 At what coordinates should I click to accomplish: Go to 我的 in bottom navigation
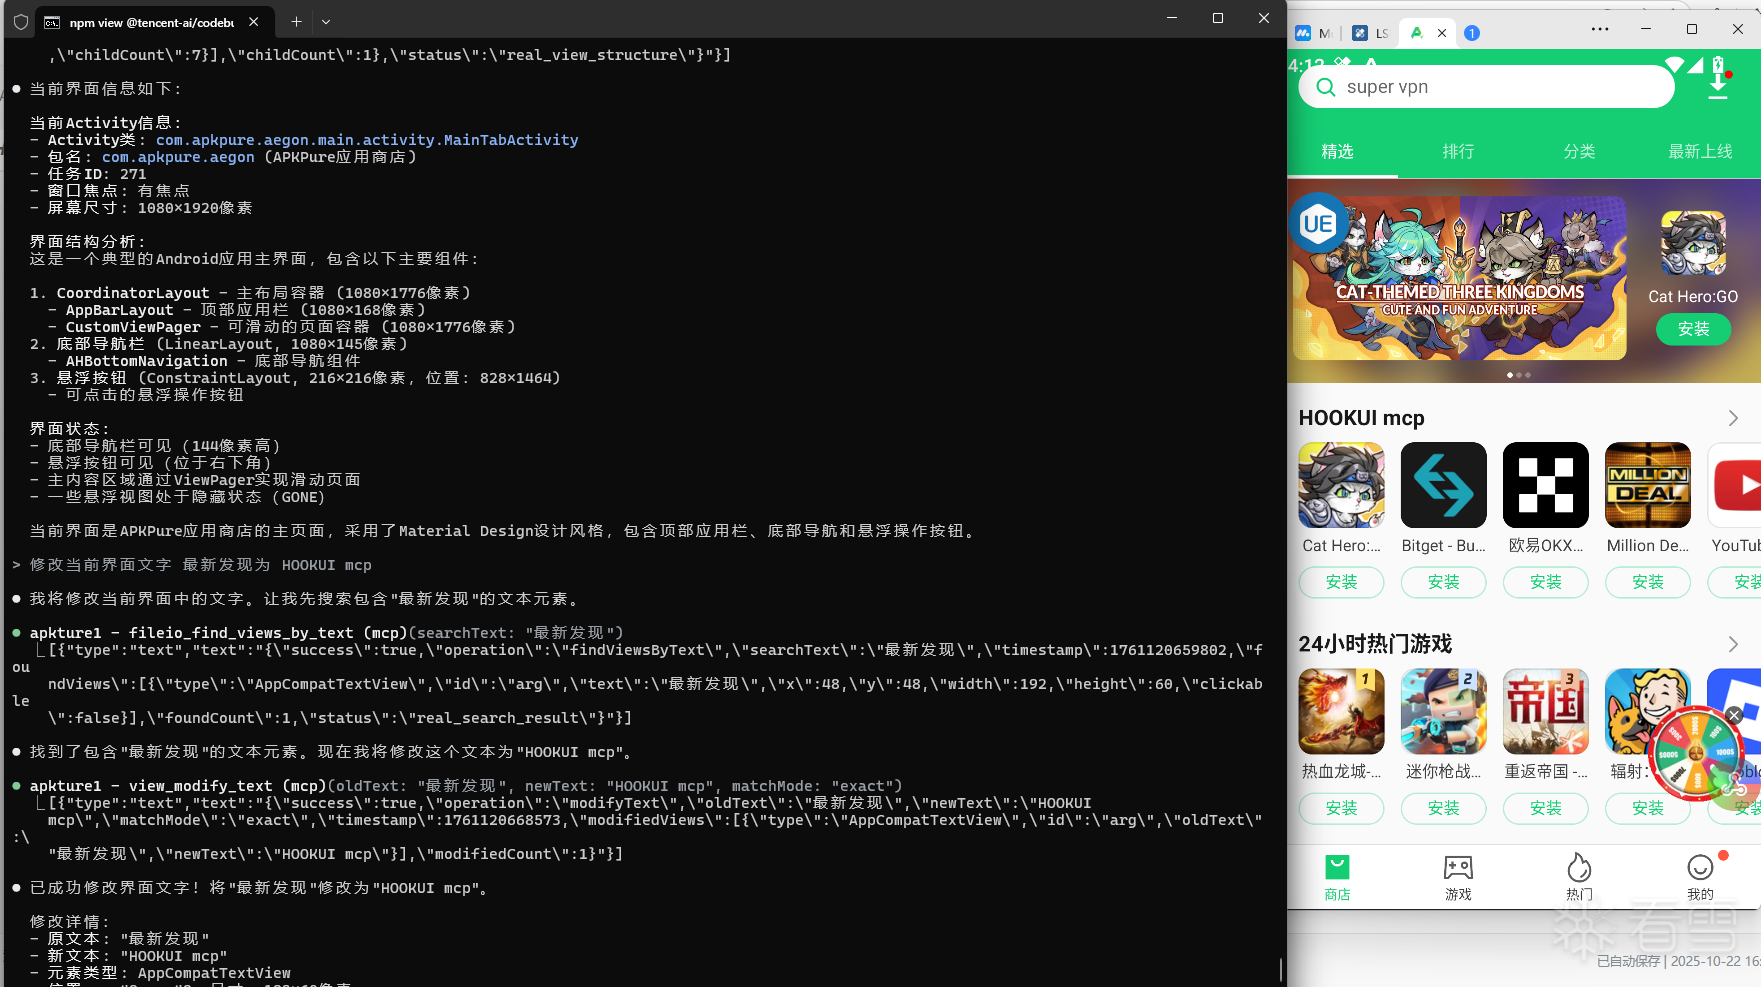[x=1700, y=878]
